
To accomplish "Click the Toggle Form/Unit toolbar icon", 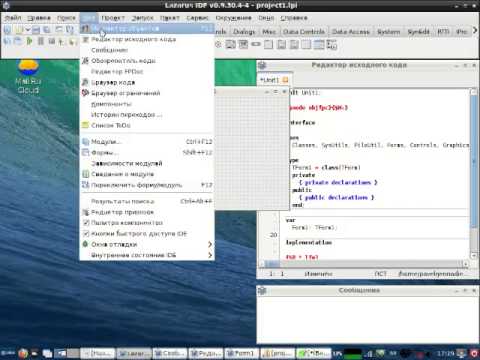I will point(70,30).
